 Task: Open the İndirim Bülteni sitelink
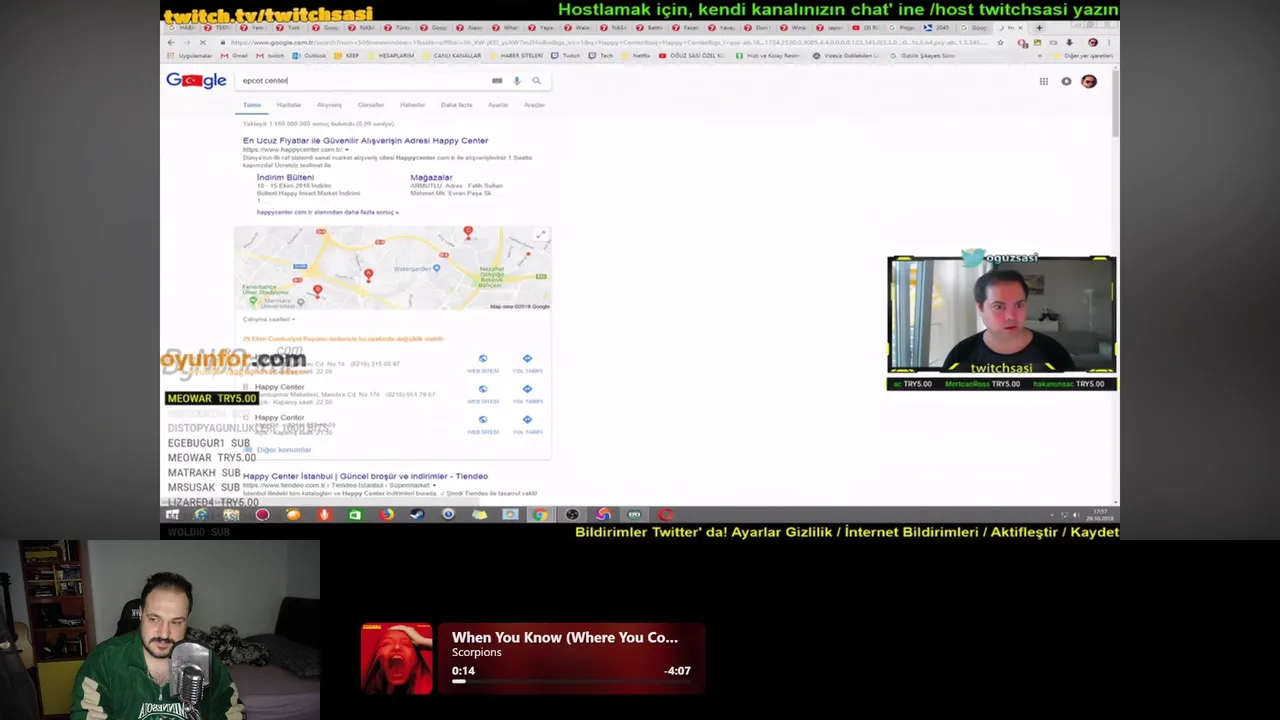[x=285, y=177]
